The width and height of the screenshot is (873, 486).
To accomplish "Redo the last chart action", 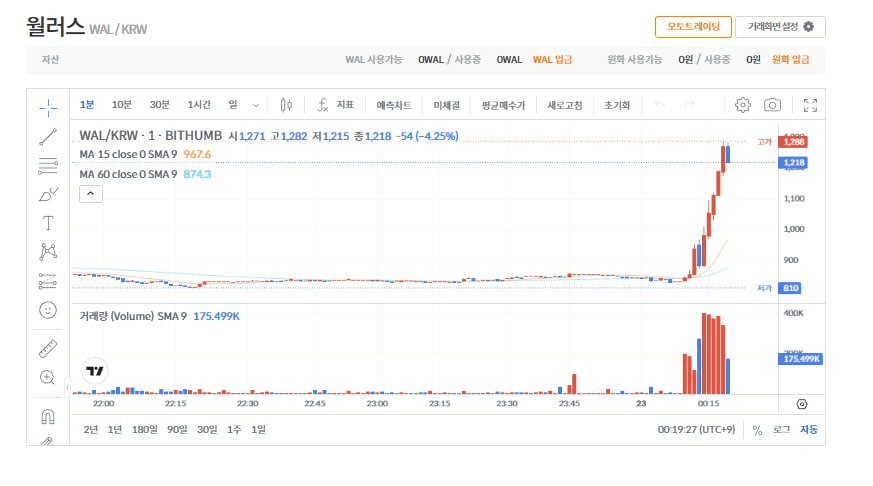I will click(690, 105).
